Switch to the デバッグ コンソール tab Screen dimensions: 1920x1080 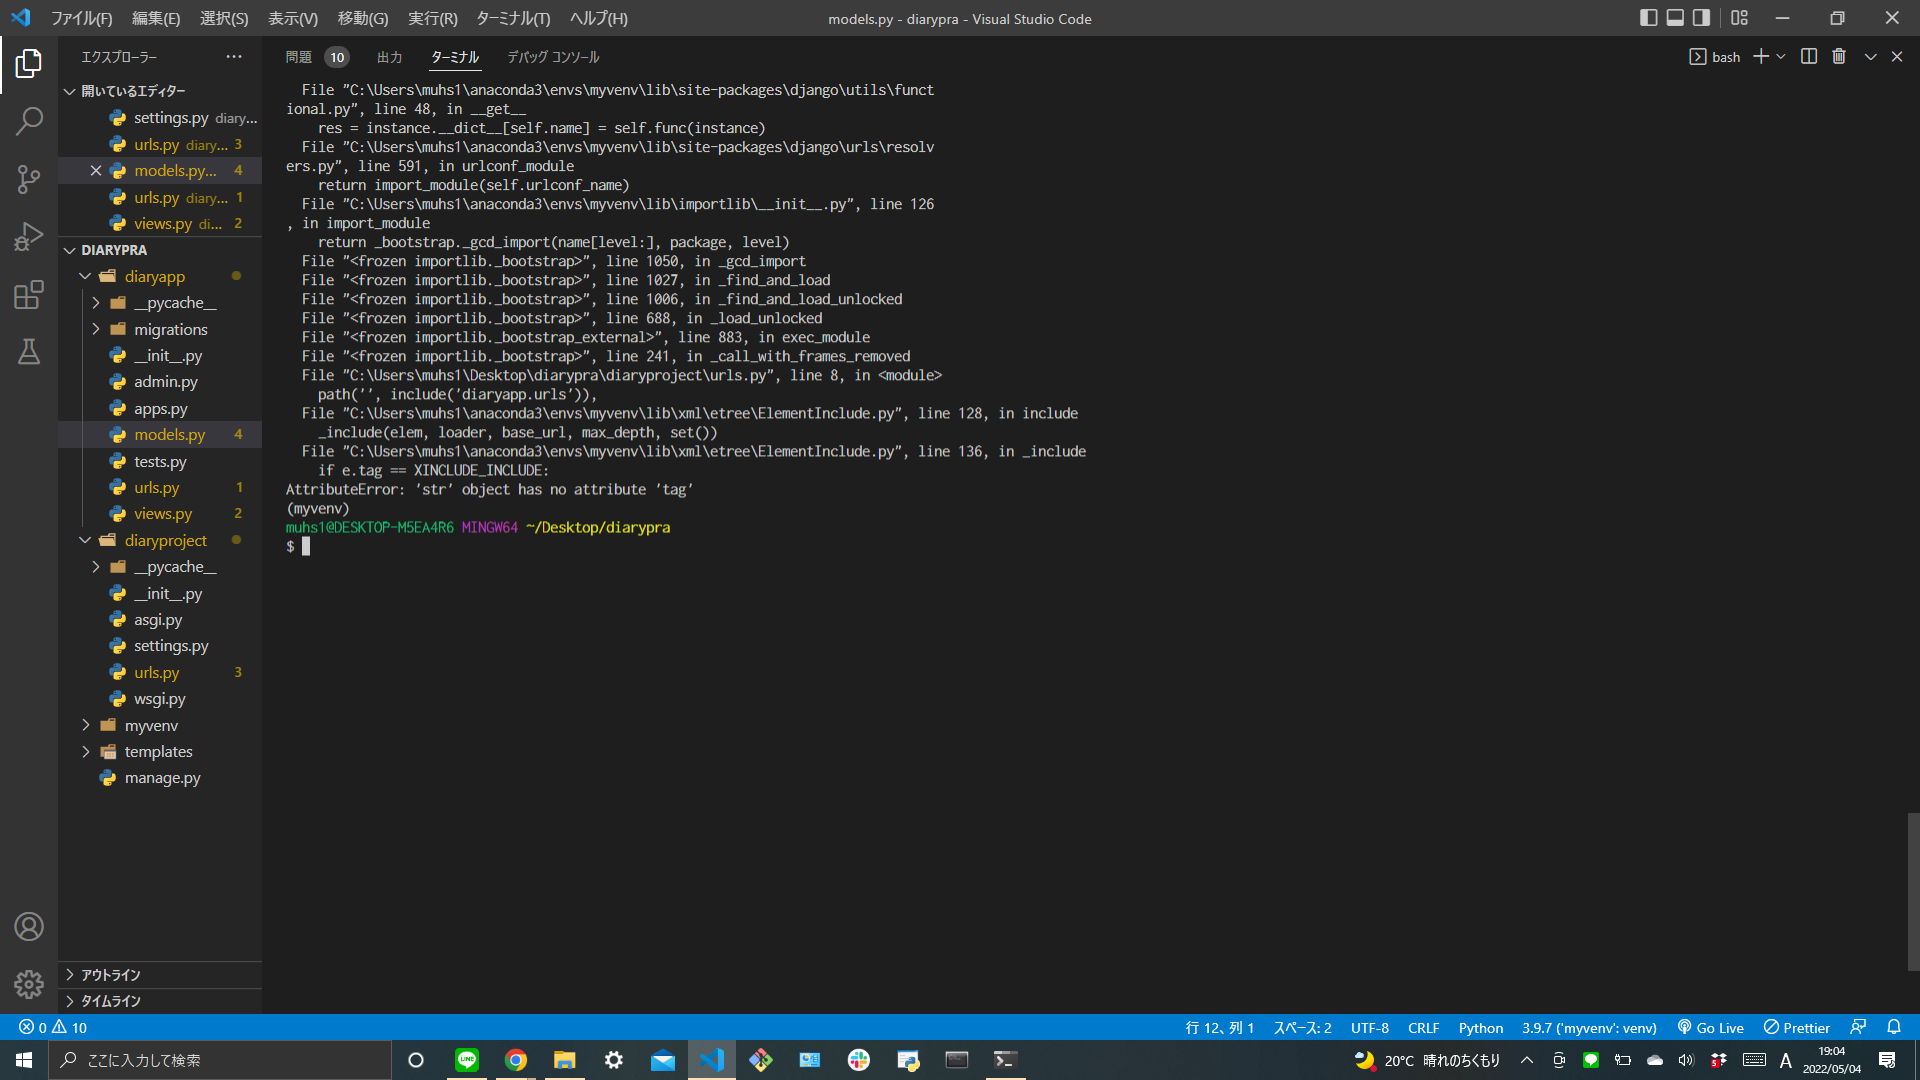(x=553, y=57)
